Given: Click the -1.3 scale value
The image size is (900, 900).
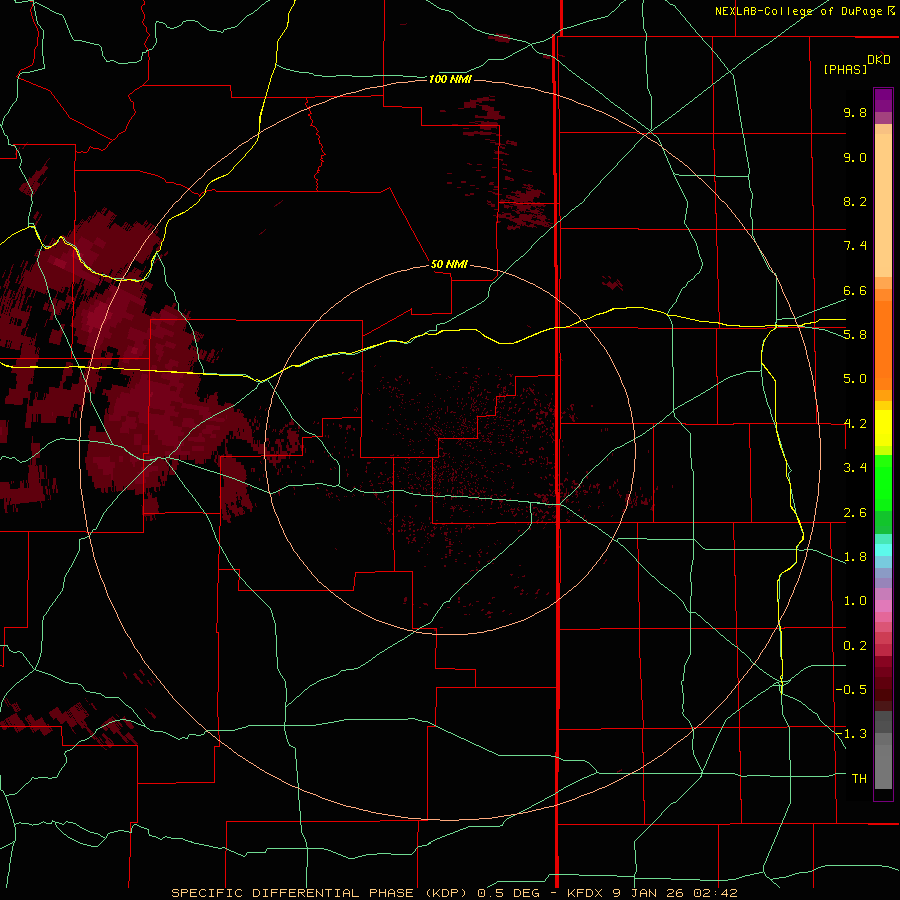Looking at the screenshot, I should (x=851, y=734).
